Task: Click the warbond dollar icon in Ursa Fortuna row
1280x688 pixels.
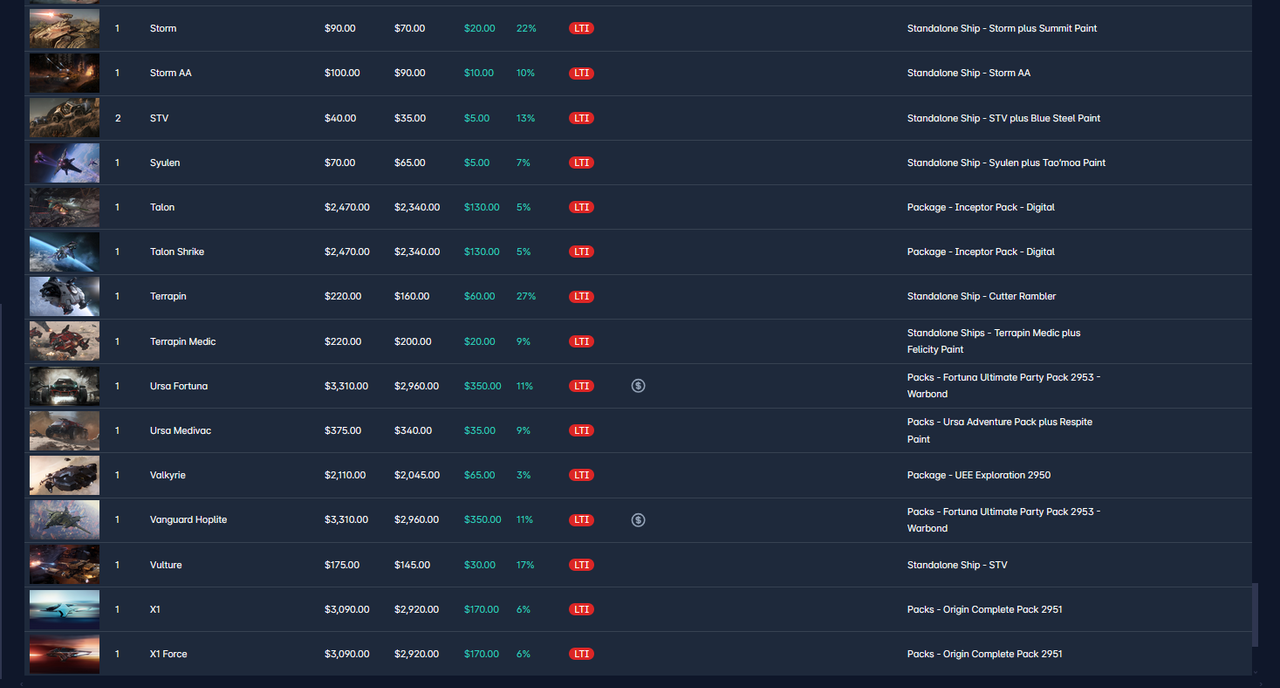Action: 638,386
